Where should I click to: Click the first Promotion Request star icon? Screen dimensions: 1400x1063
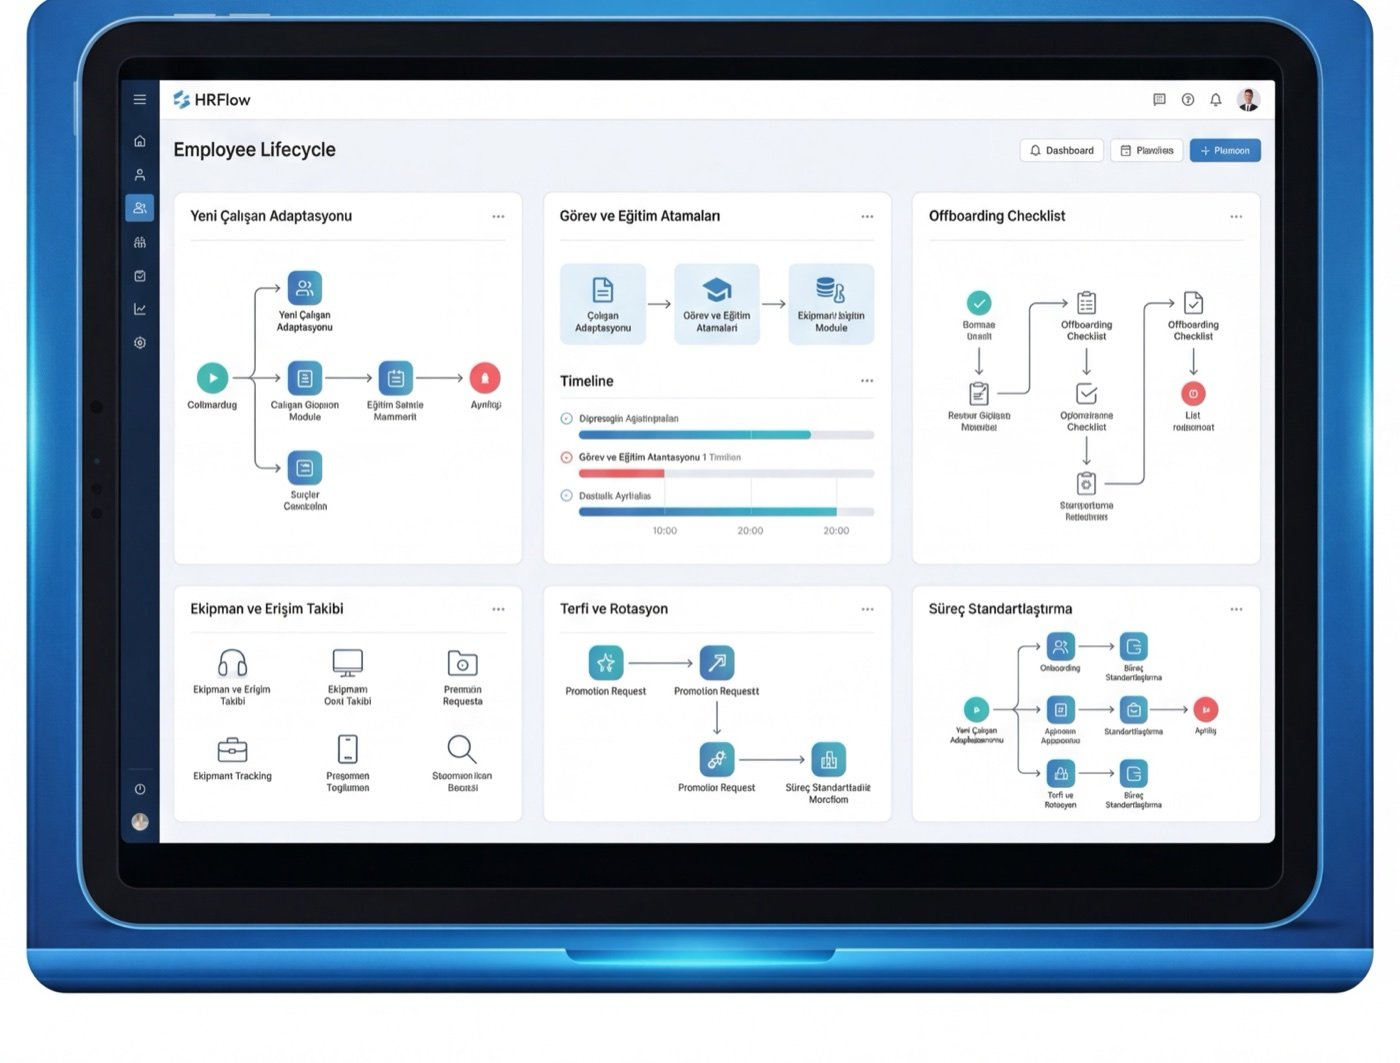606,663
